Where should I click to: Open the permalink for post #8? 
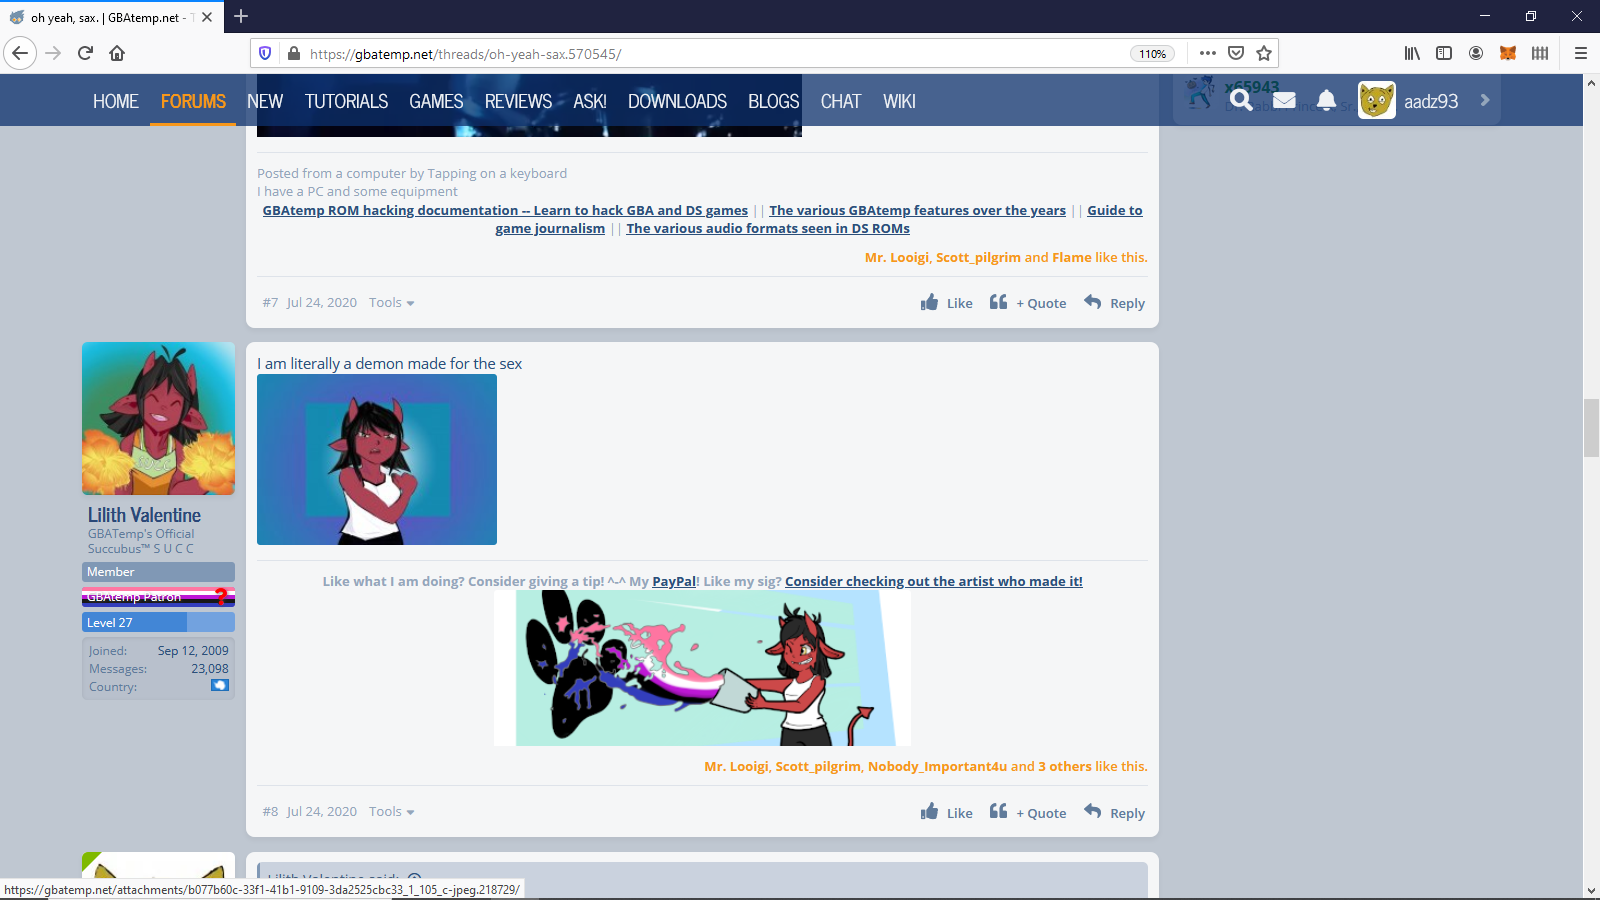tap(270, 811)
